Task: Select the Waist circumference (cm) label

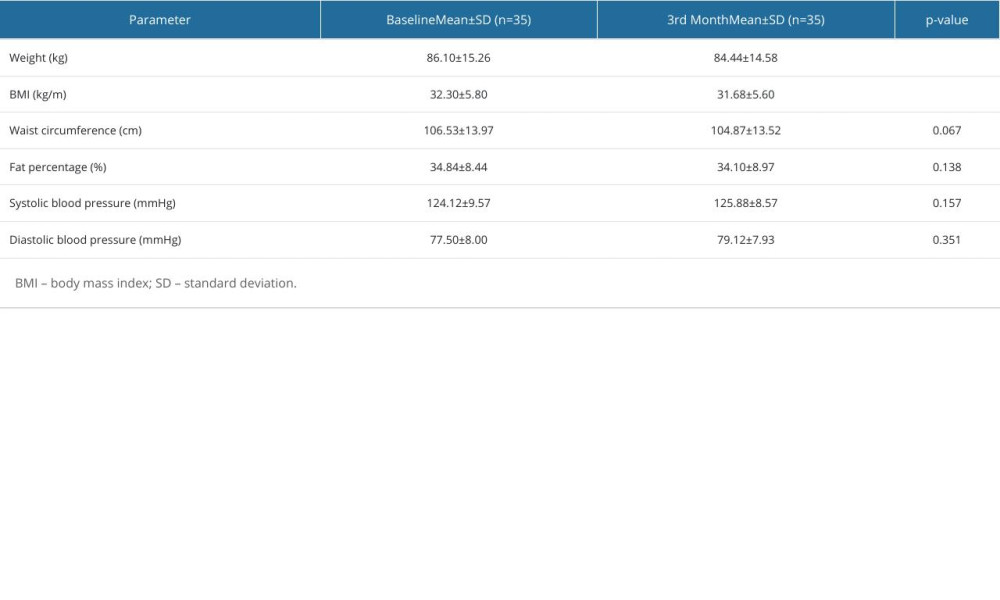Action: pyautogui.click(x=75, y=131)
